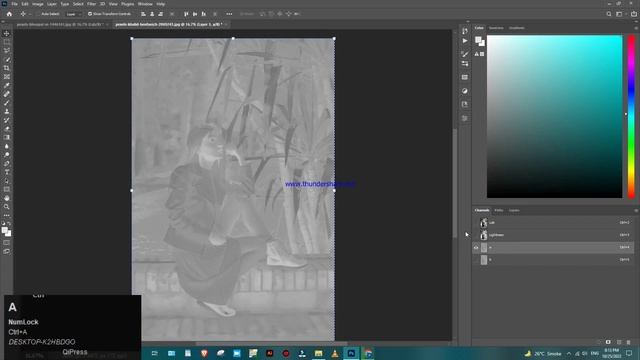This screenshot has height=360, width=640.
Task: Open the Brave browser taskbar icon
Action: click(204, 353)
